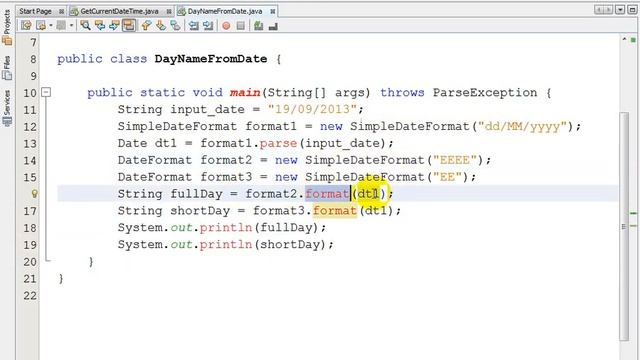Click the greyed Forward navigation icon
This screenshot has height=360, width=640.
coord(61,26)
